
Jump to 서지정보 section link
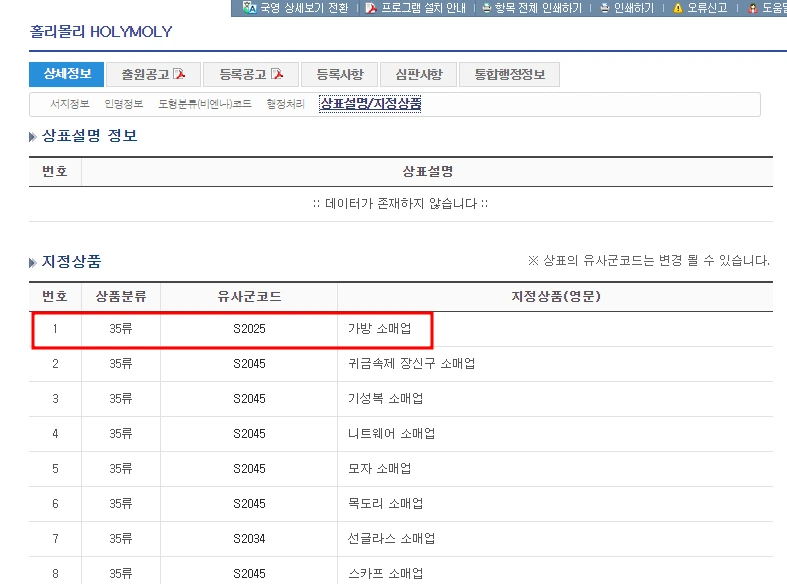coord(70,104)
